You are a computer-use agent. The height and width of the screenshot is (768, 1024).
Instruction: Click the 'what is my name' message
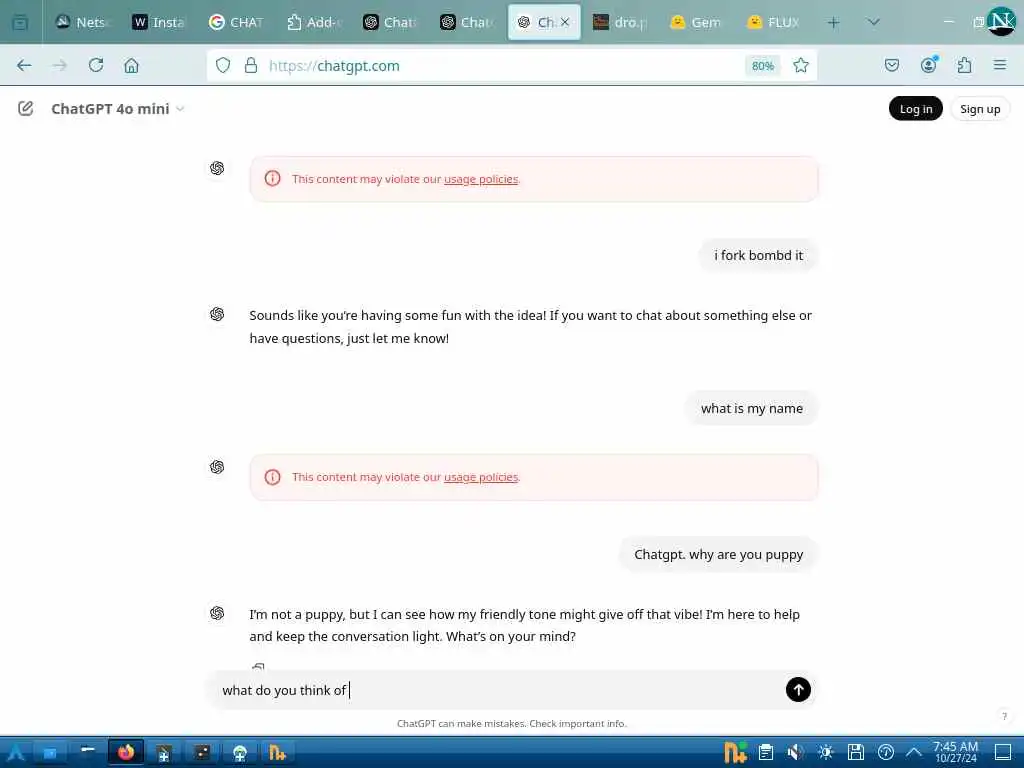coord(752,408)
